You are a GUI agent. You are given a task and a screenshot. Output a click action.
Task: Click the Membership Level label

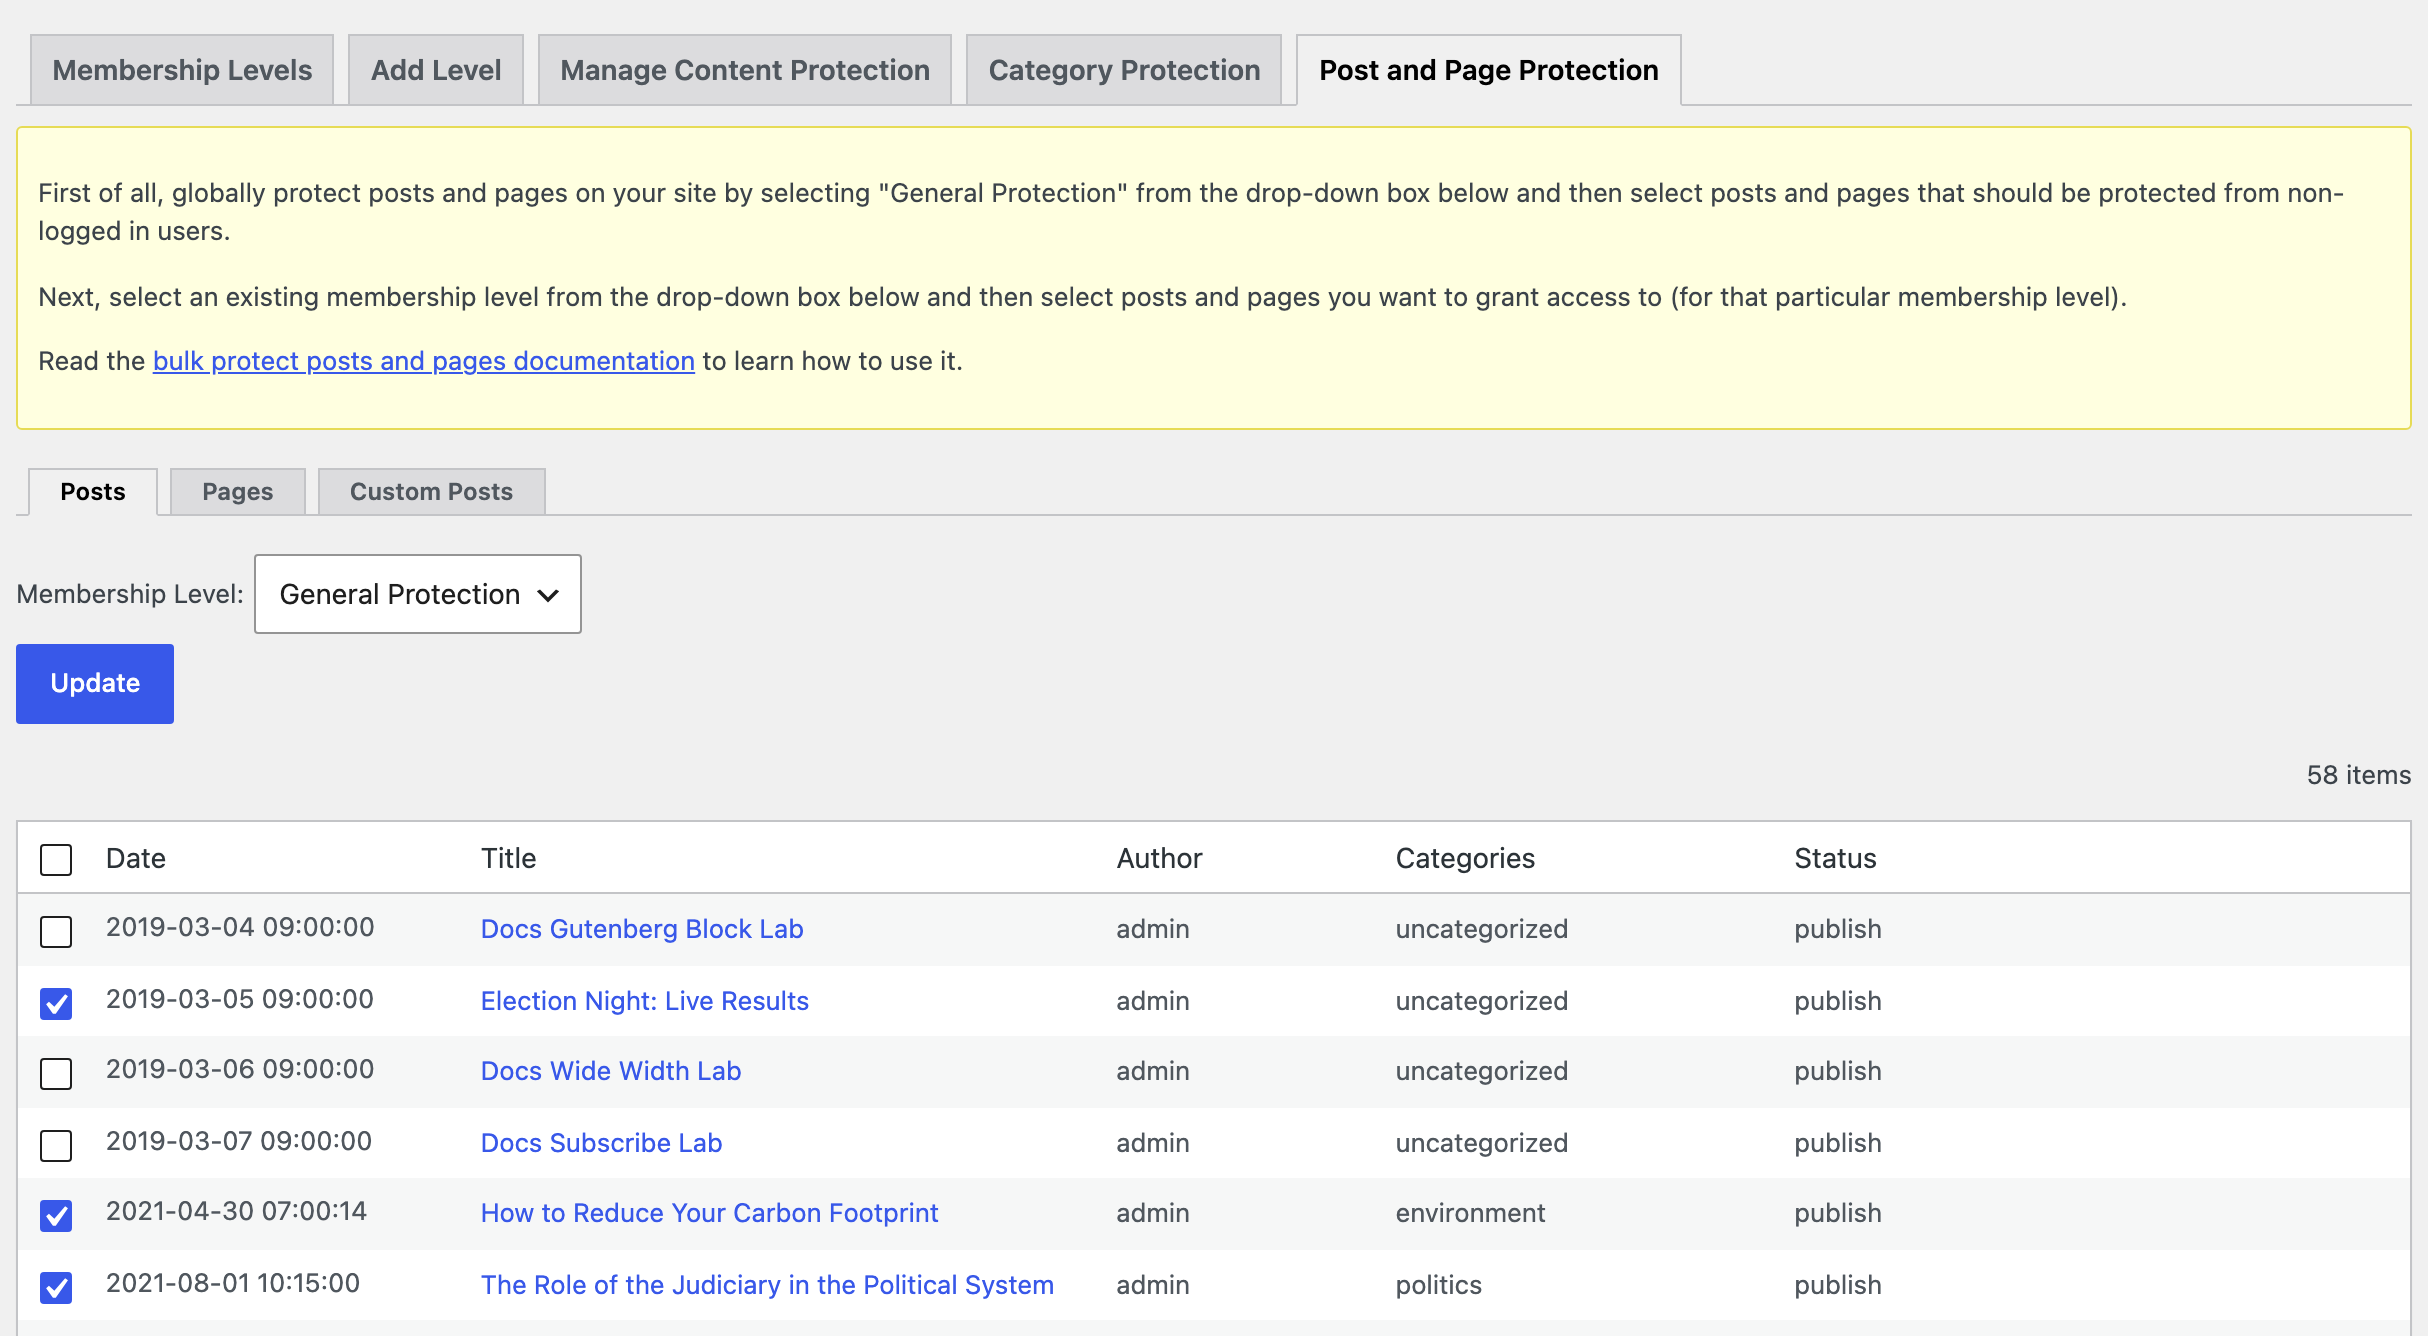[130, 594]
